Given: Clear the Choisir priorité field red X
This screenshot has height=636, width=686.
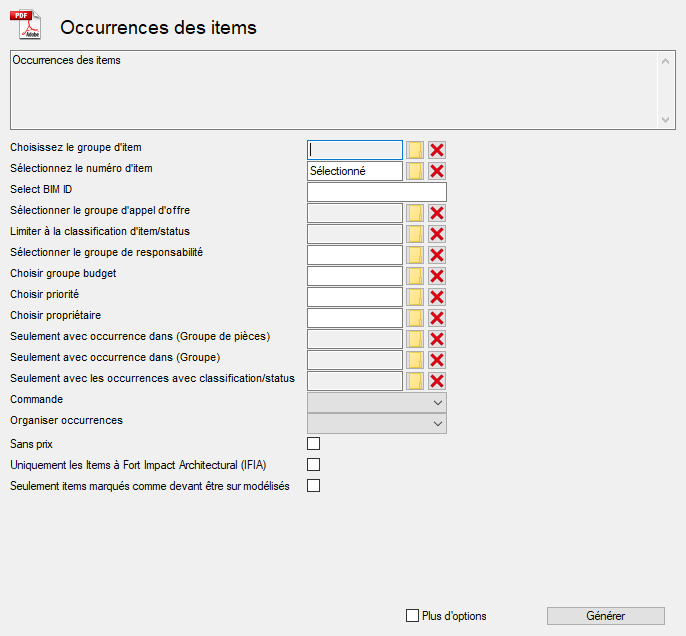Looking at the screenshot, I should pyautogui.click(x=437, y=297).
